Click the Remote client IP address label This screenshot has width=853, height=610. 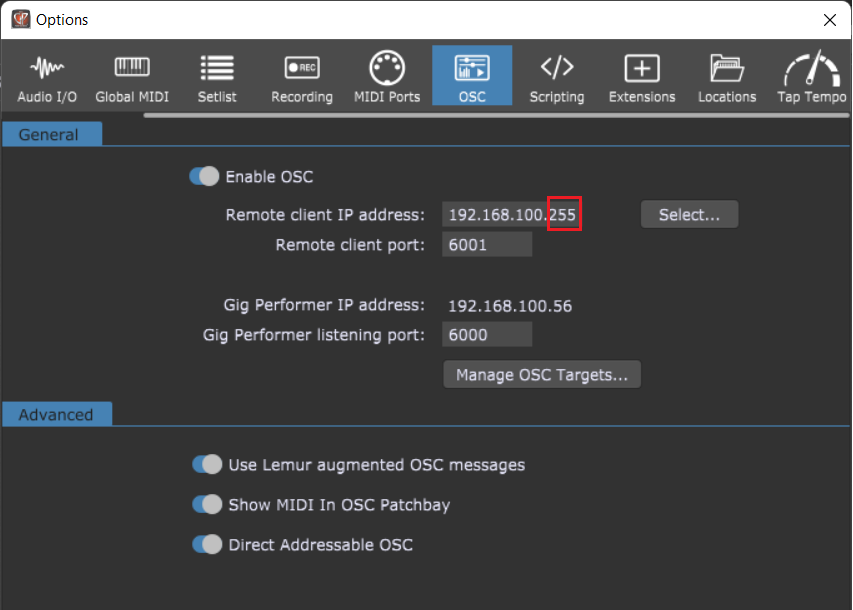pyautogui.click(x=325, y=214)
